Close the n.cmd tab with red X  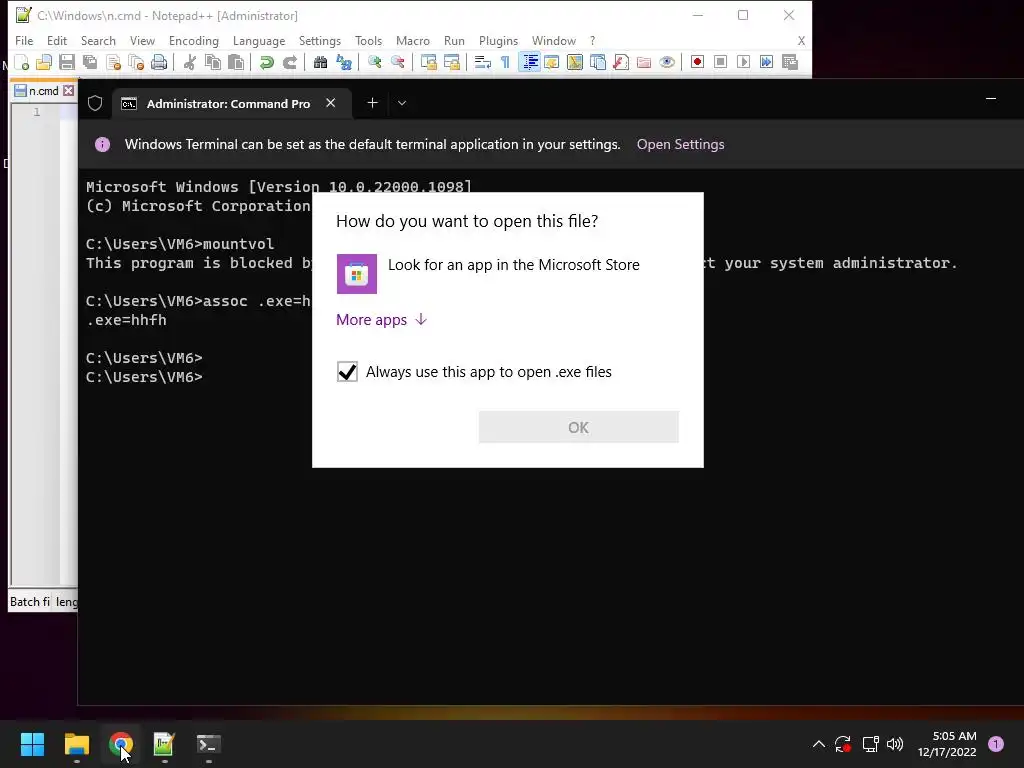click(x=69, y=91)
